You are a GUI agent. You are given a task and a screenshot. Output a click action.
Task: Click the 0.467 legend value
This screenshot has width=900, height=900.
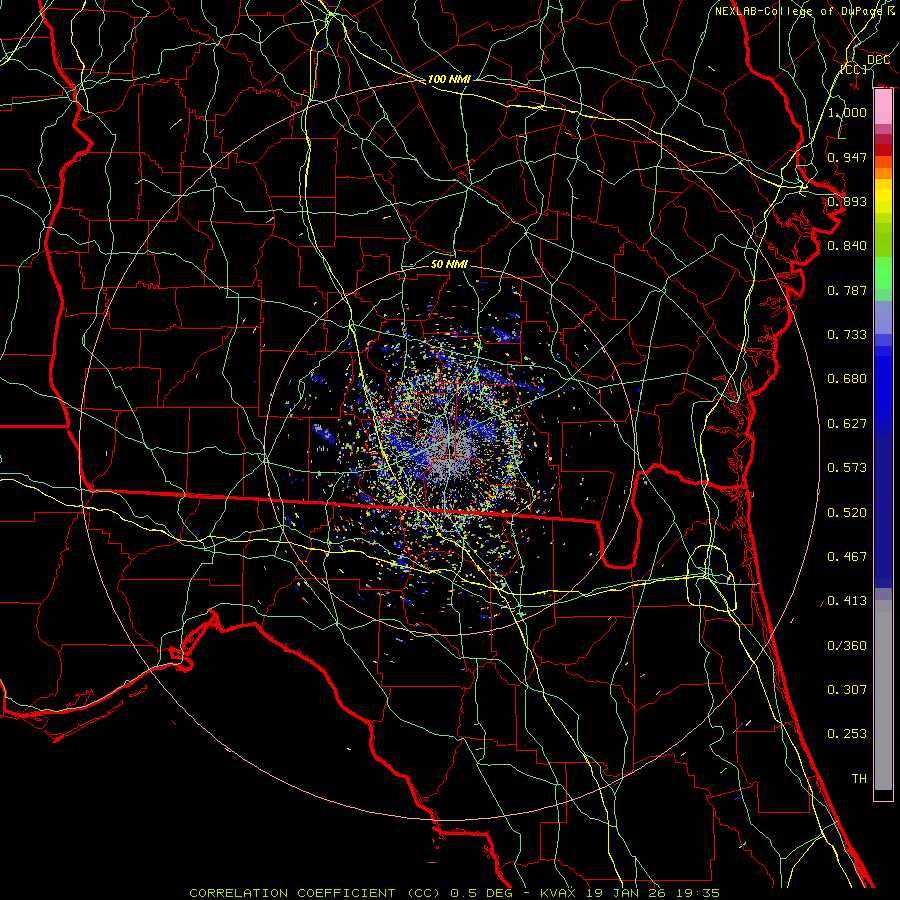pos(847,557)
